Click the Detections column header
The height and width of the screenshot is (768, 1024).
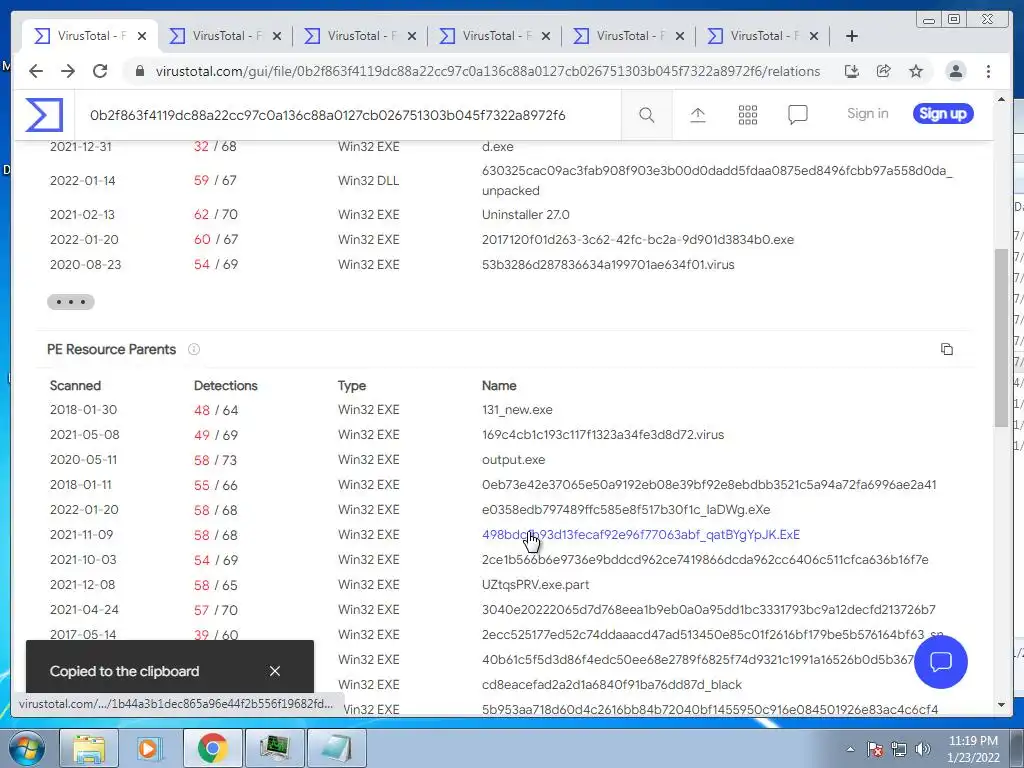[x=225, y=385]
